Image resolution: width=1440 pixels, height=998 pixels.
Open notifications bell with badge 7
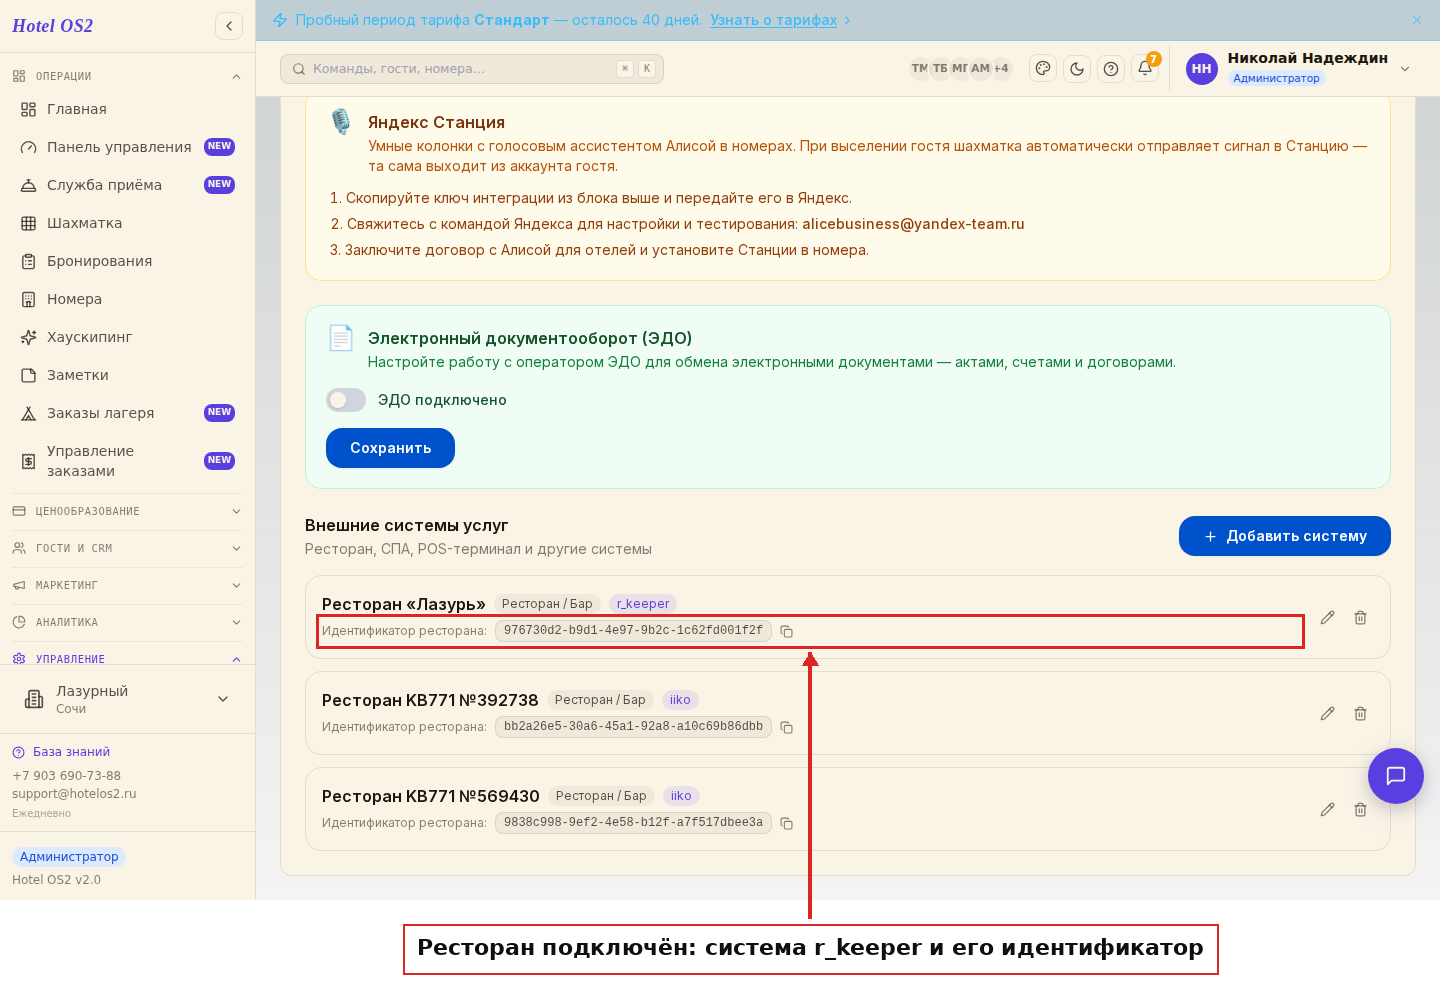[1145, 69]
